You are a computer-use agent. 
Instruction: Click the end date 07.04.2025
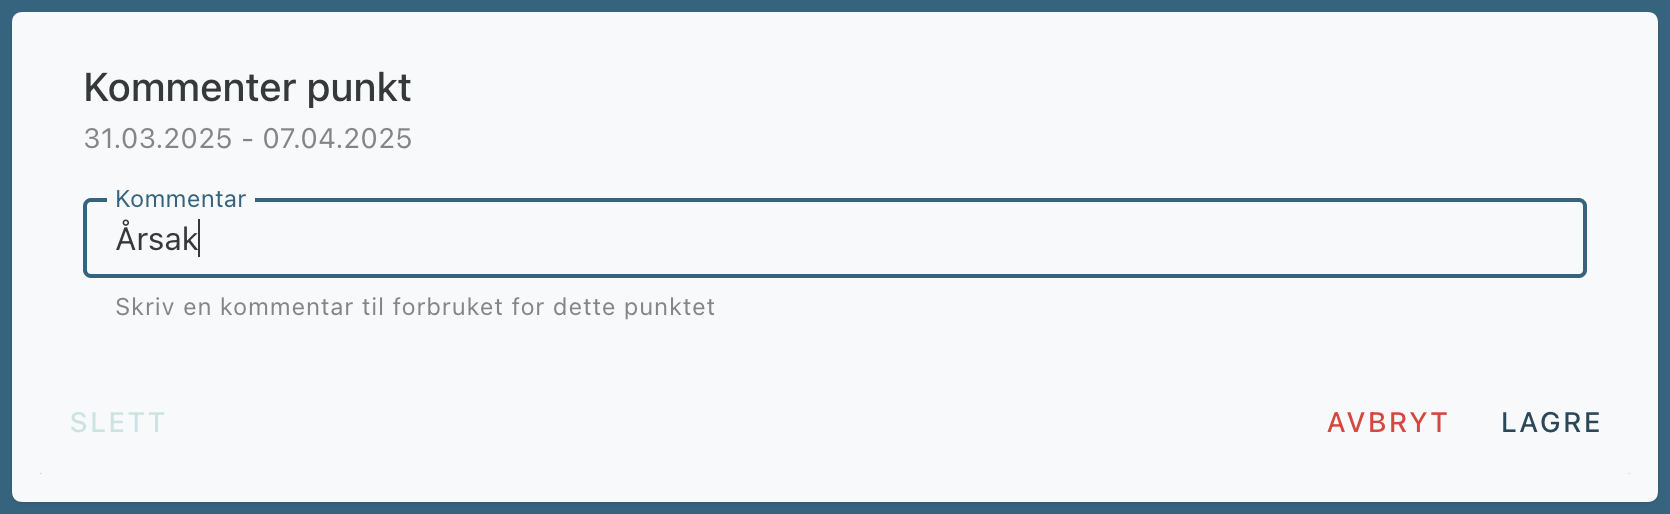click(x=337, y=138)
